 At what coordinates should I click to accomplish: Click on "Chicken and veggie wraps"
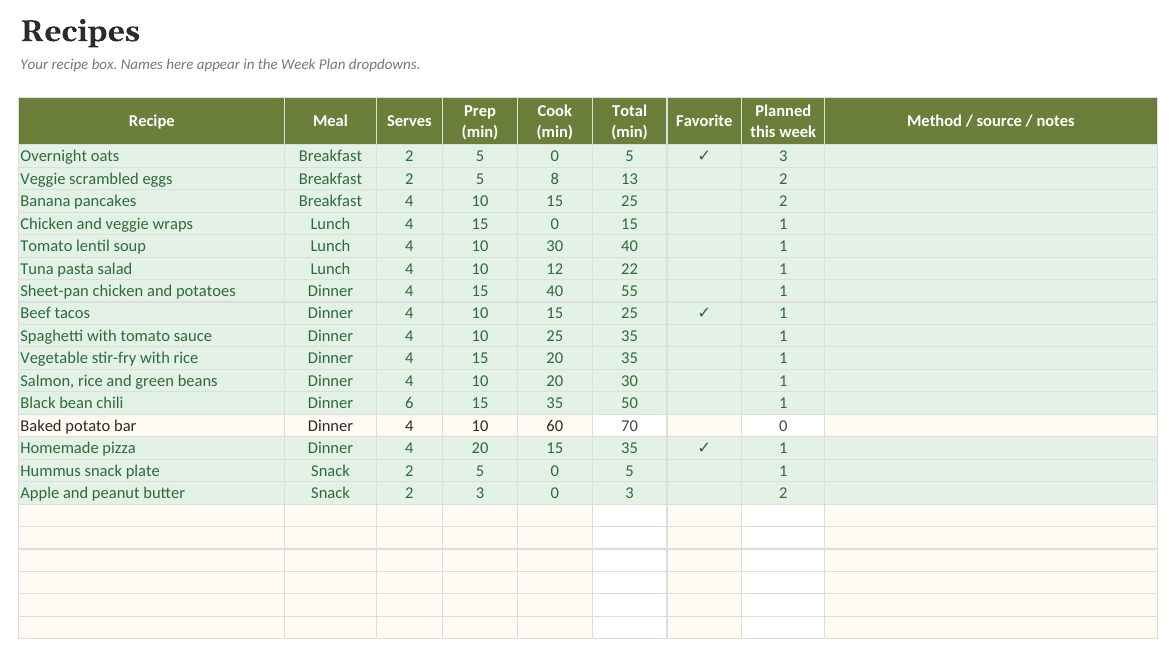click(152, 224)
